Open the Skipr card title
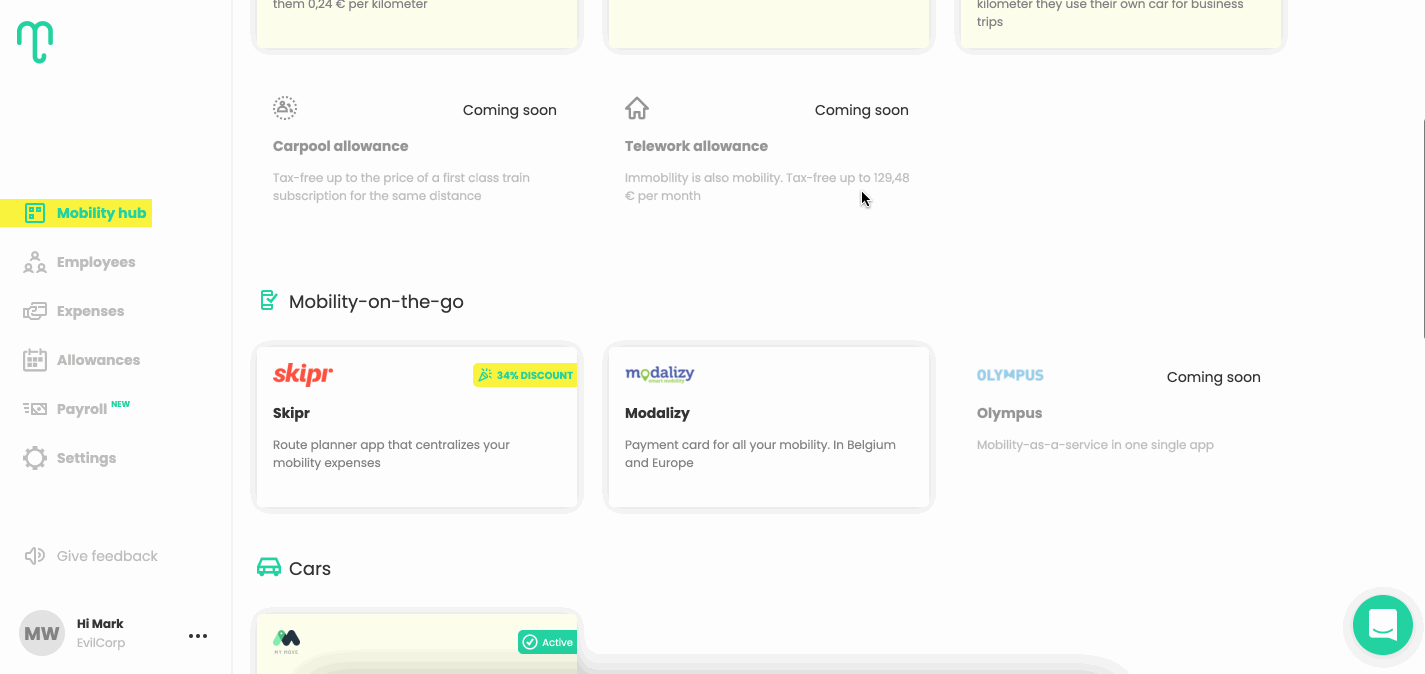 [292, 413]
